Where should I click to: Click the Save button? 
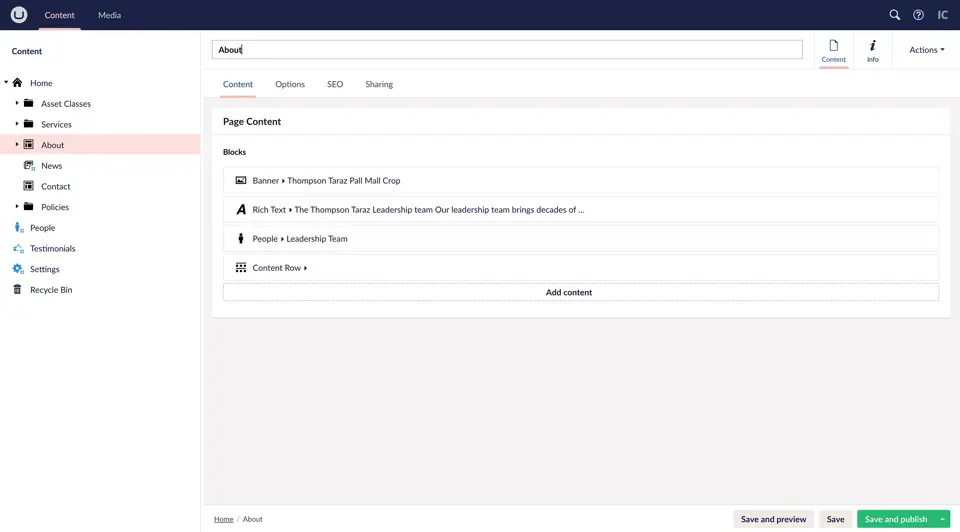835,519
